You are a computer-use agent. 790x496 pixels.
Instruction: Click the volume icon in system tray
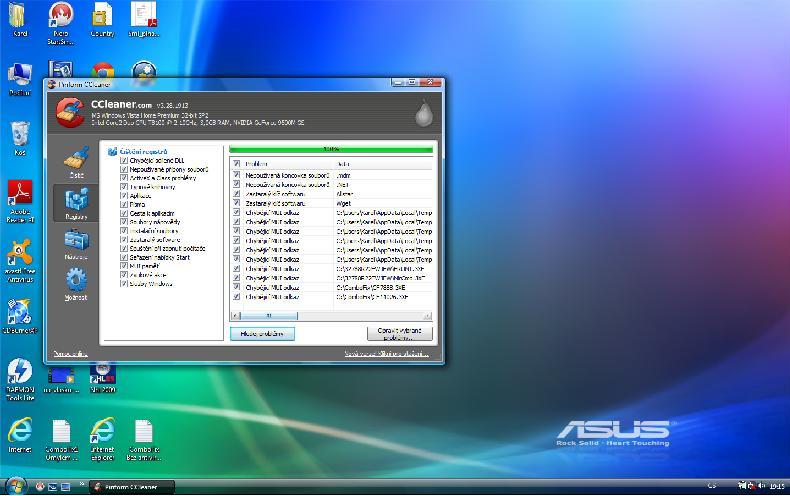pyautogui.click(x=761, y=486)
